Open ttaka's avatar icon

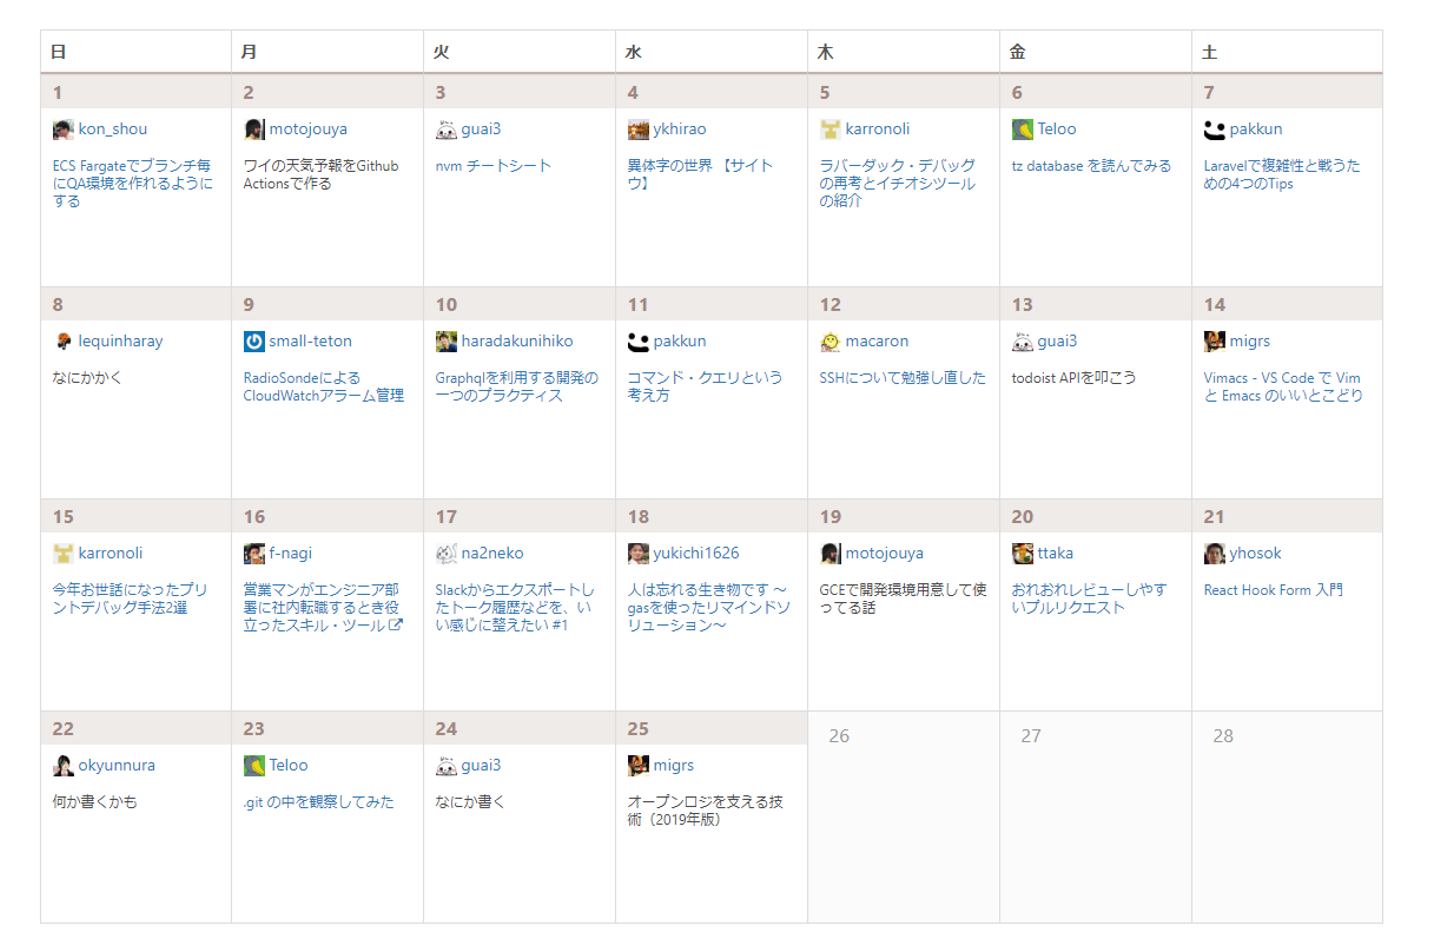[1022, 554]
